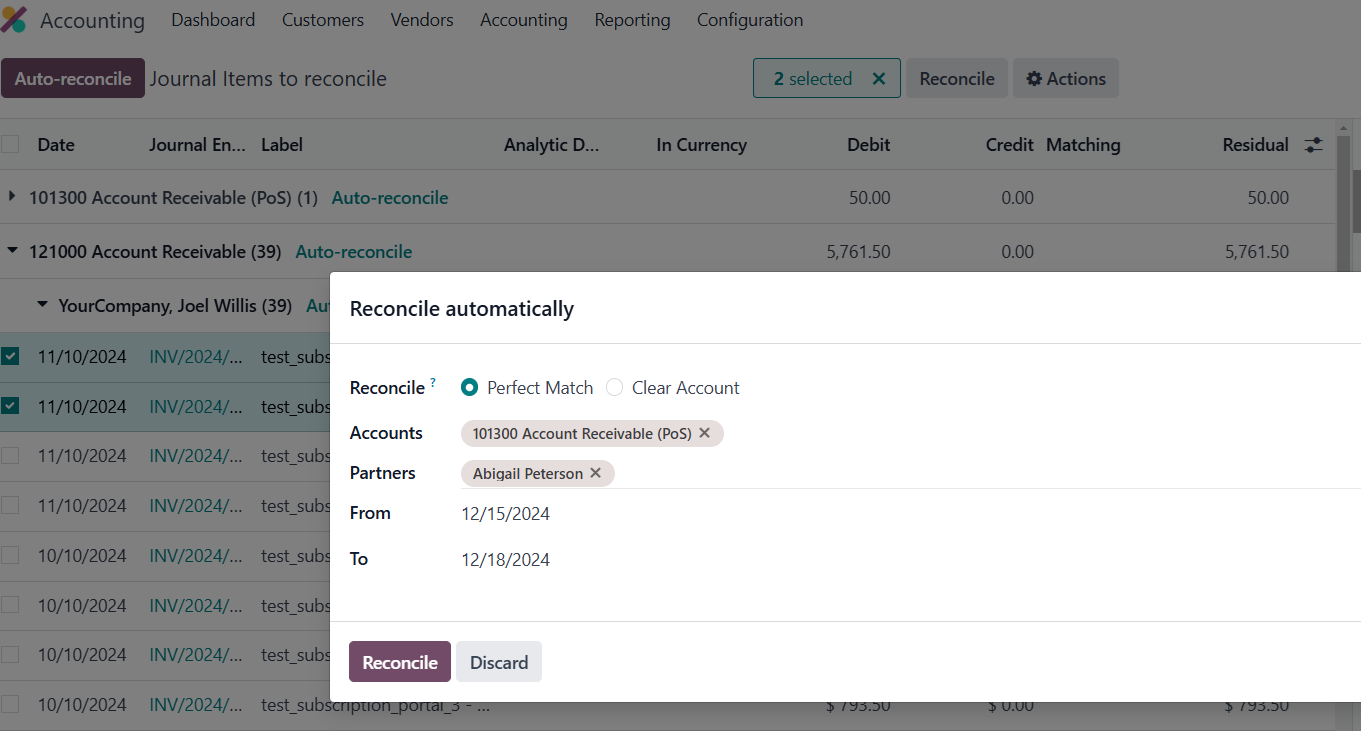Image resolution: width=1366 pixels, height=731 pixels.
Task: Open the column options adjust icon
Action: pyautogui.click(x=1314, y=145)
